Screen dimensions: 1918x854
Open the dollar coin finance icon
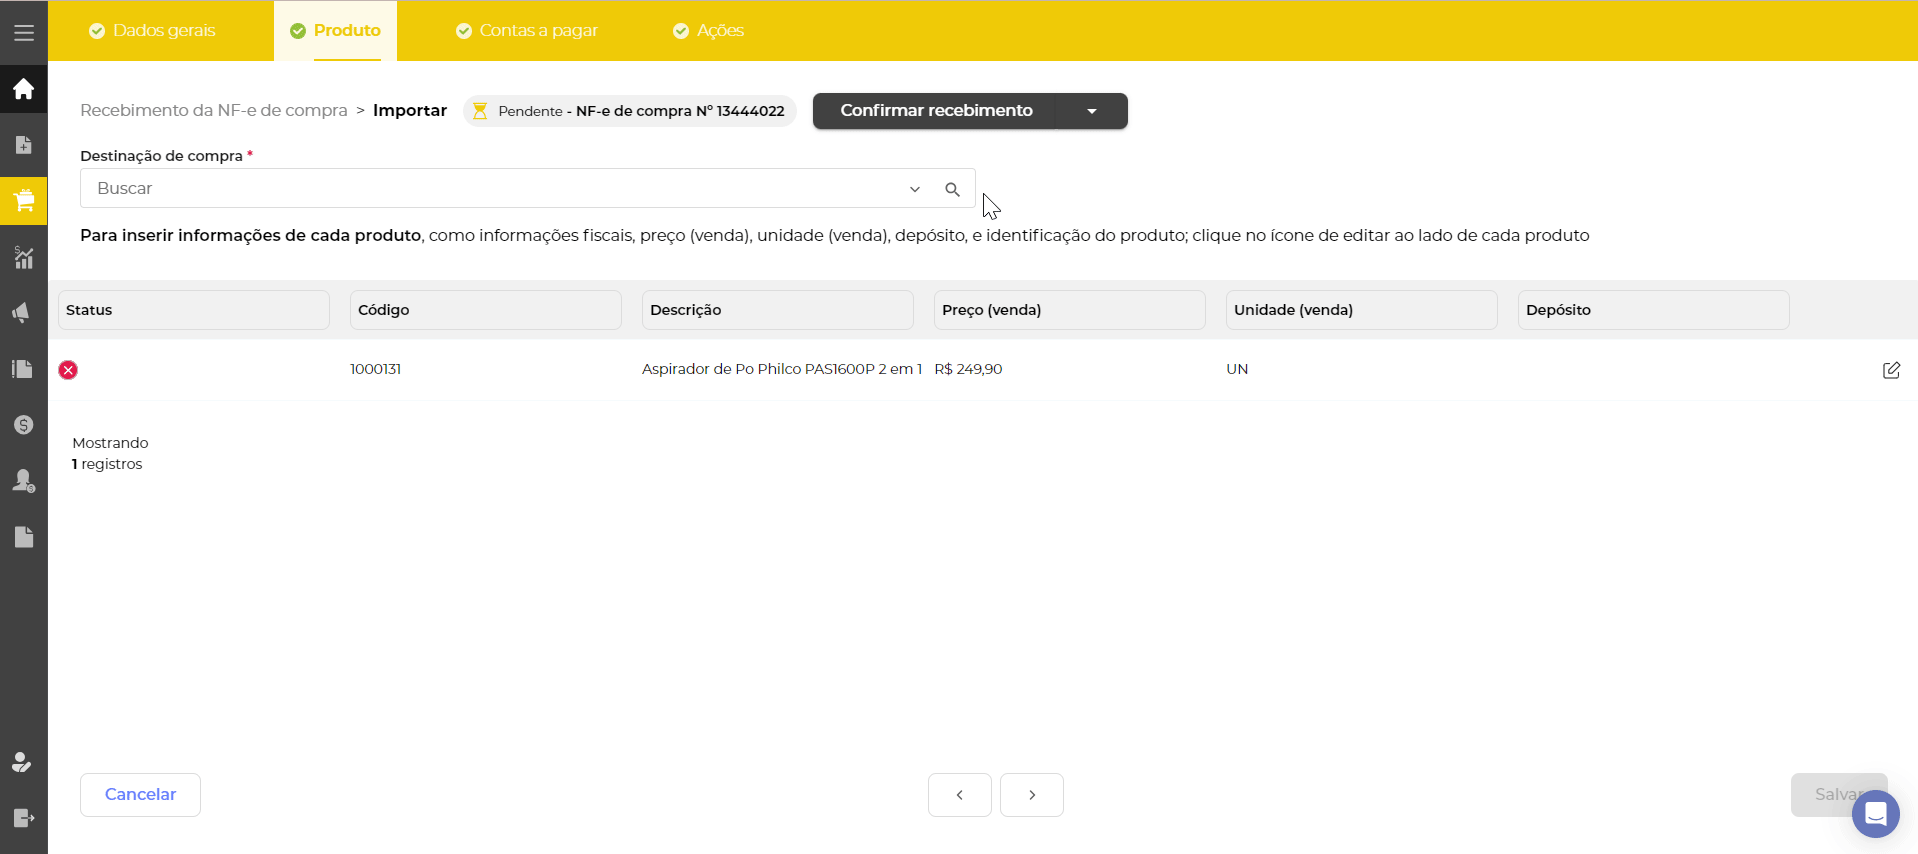(x=24, y=425)
